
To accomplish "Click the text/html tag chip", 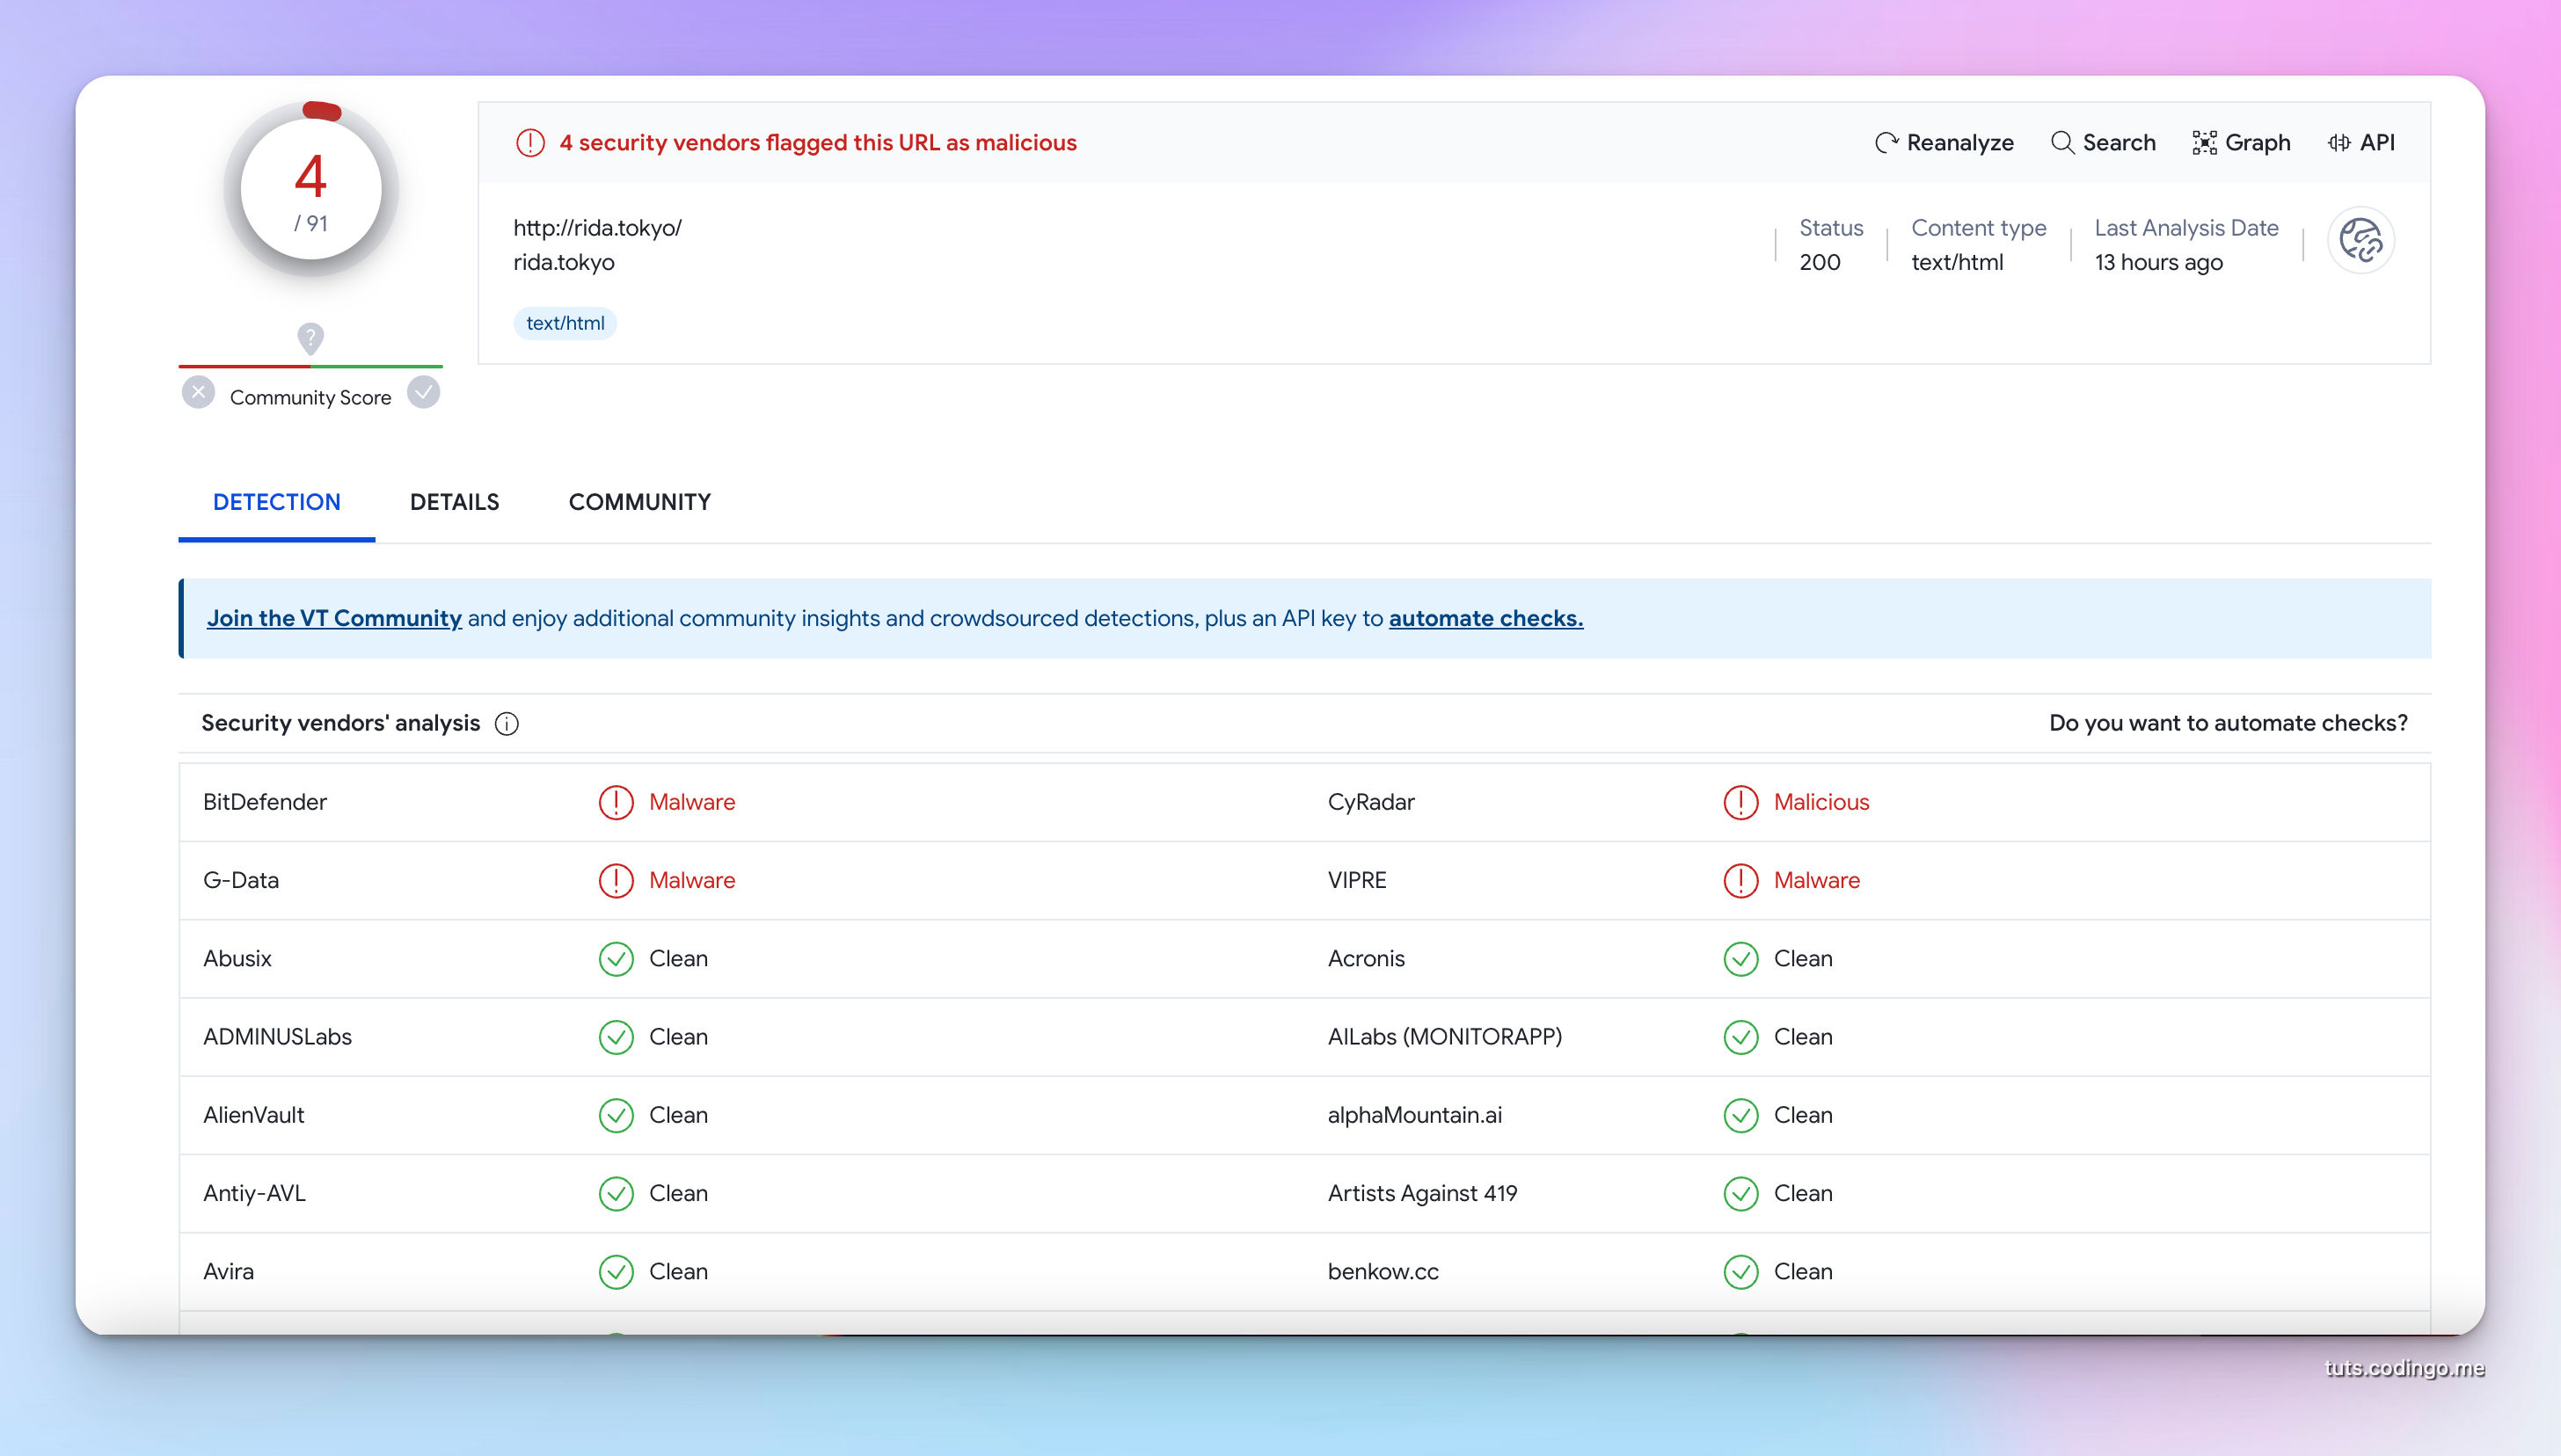I will pyautogui.click(x=565, y=323).
